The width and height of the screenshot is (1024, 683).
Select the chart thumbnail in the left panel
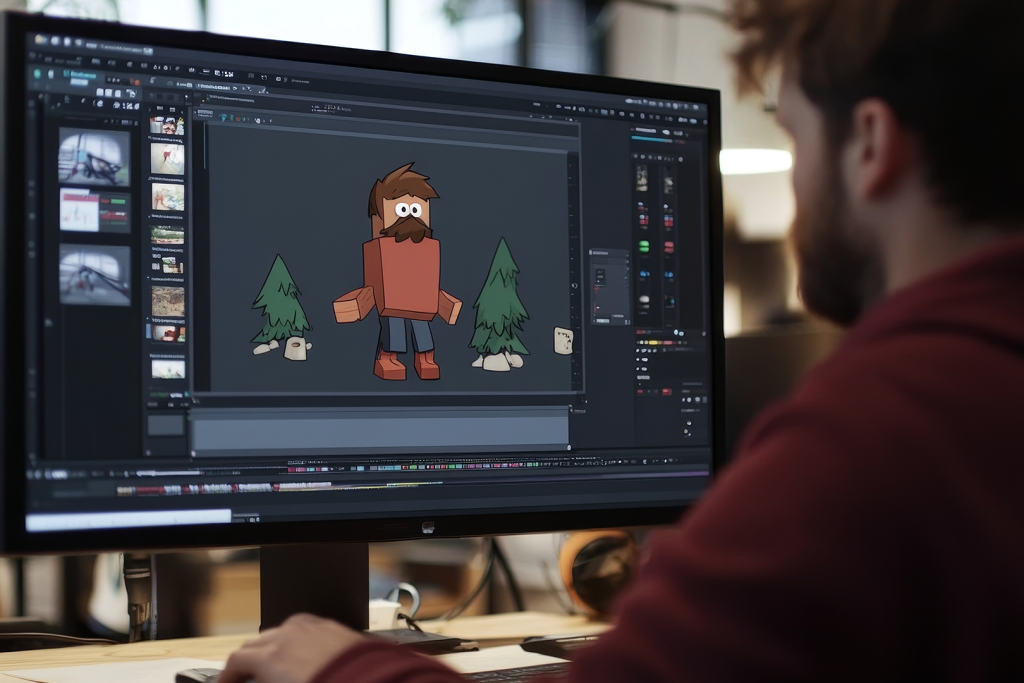pyautogui.click(x=94, y=211)
